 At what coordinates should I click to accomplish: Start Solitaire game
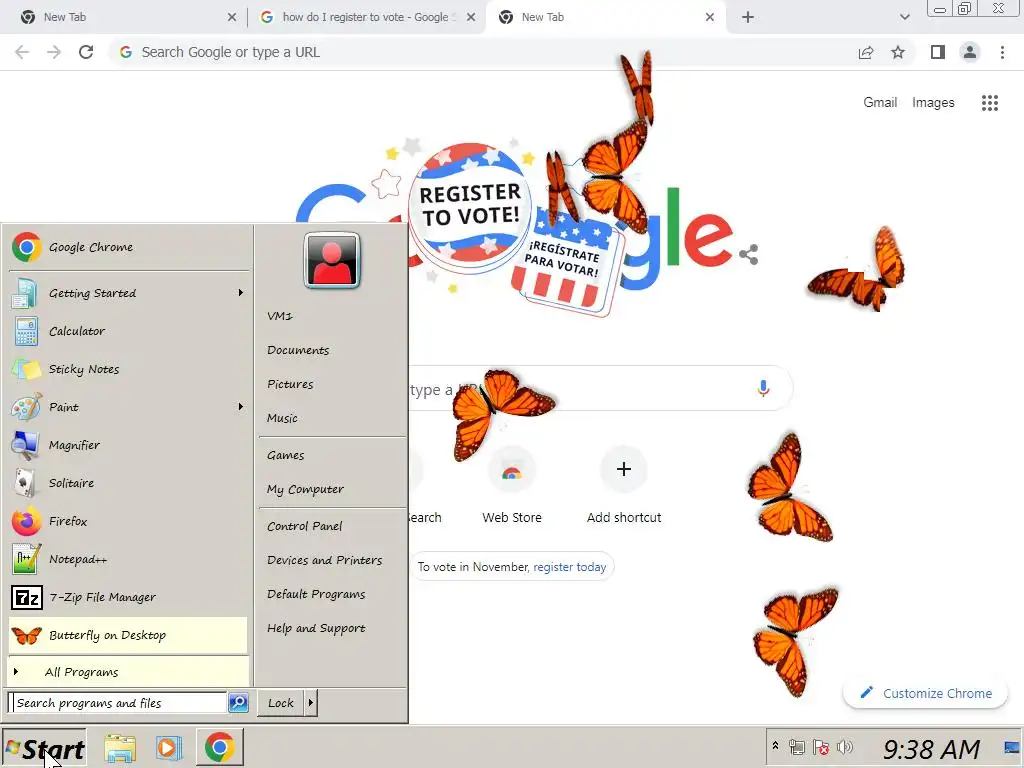tap(129, 483)
